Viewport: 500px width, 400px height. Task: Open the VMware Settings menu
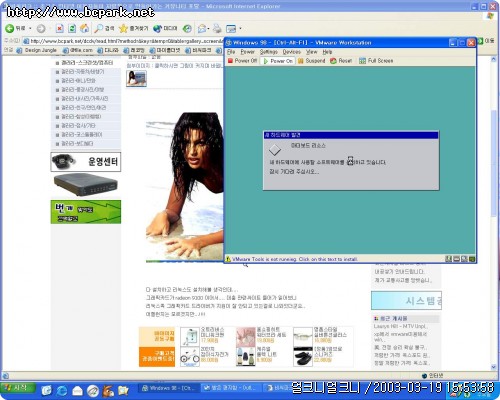[269, 52]
